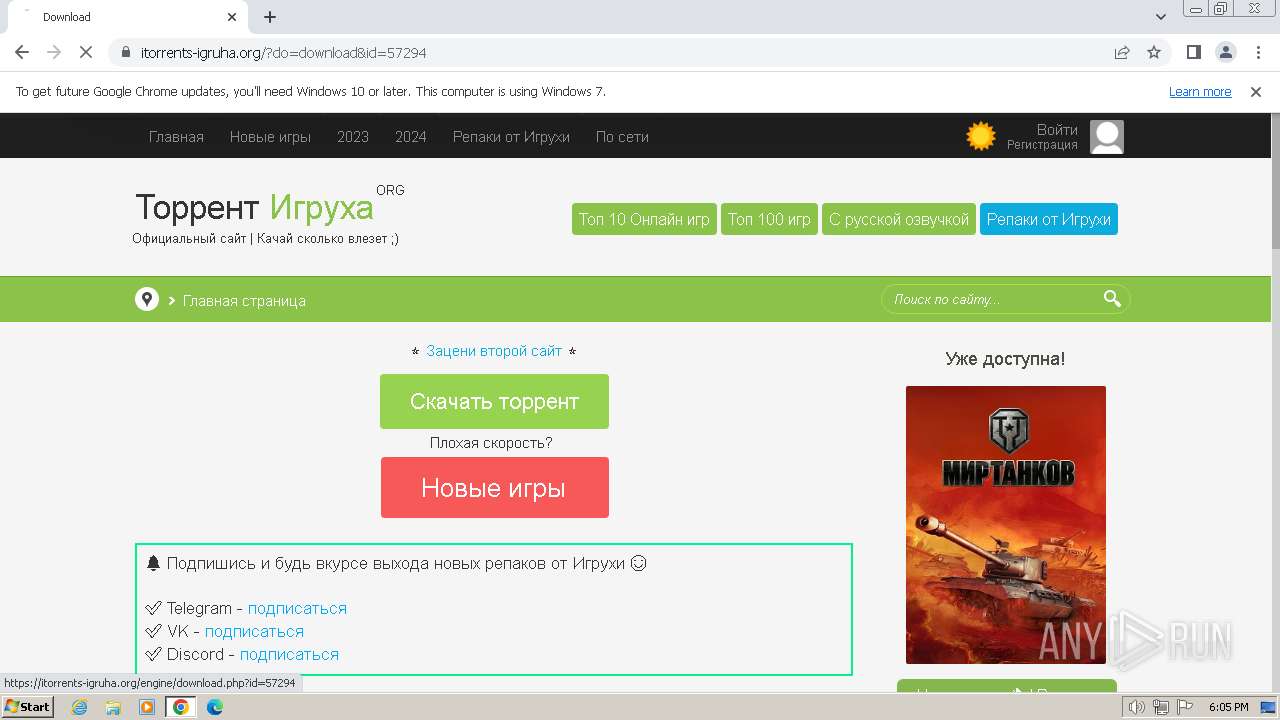Viewport: 1280px width, 720px height.
Task: Open Главная in the top menu
Action: [x=176, y=137]
